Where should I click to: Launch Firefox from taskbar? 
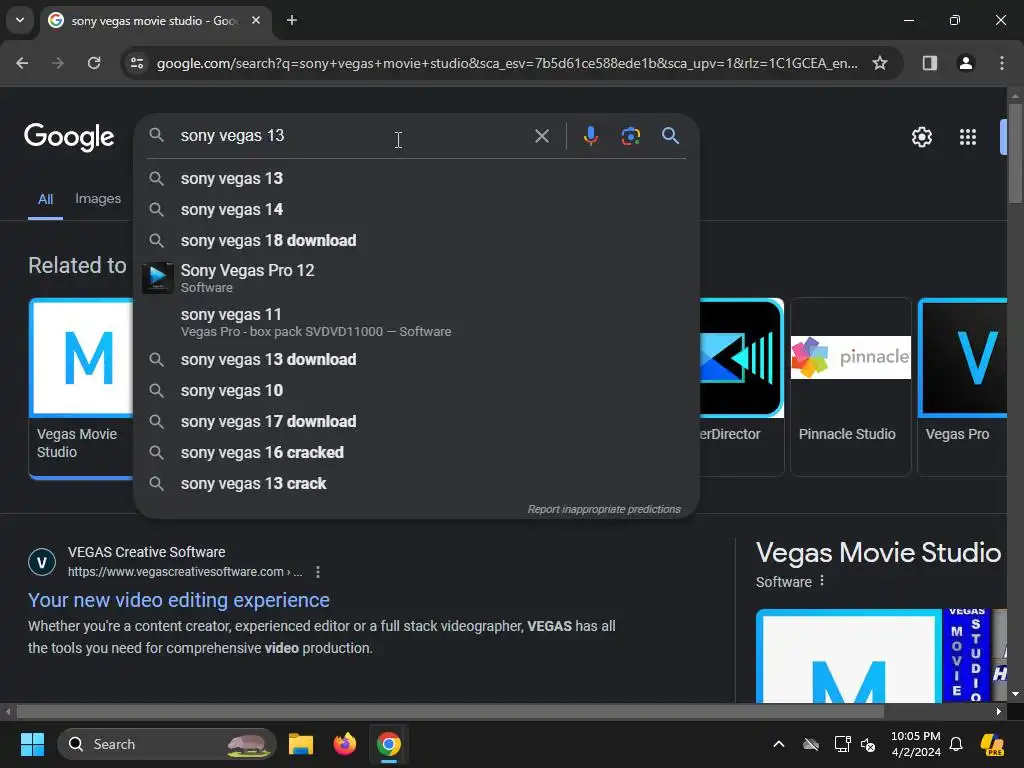click(345, 744)
